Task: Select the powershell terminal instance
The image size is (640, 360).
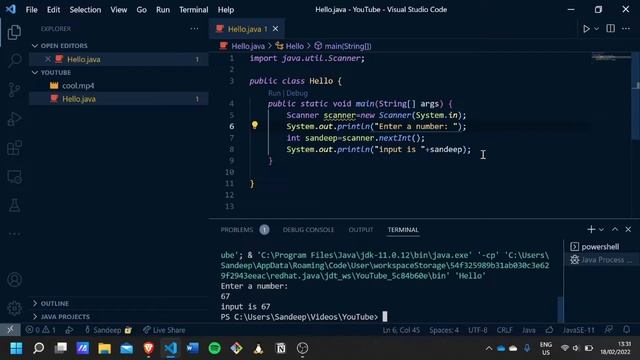Action: [x=601, y=247]
